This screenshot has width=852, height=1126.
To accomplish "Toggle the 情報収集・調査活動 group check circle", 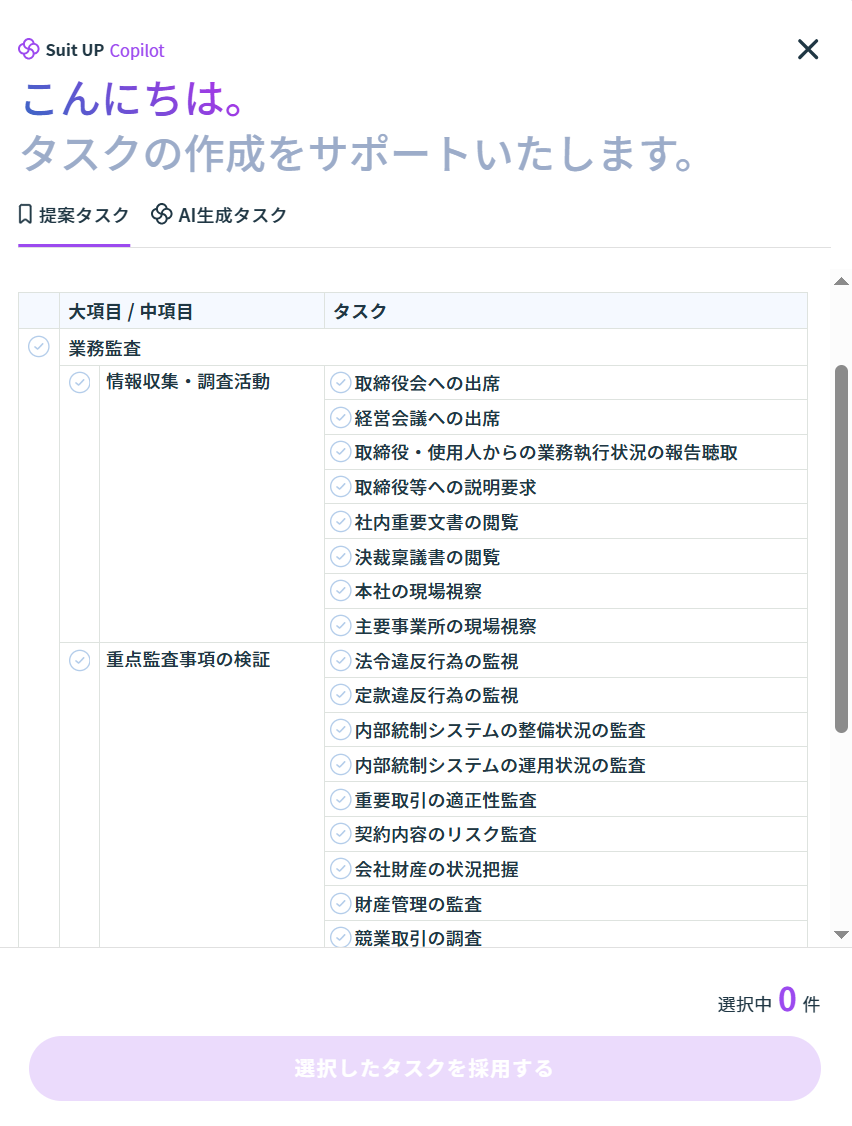I will [x=79, y=383].
